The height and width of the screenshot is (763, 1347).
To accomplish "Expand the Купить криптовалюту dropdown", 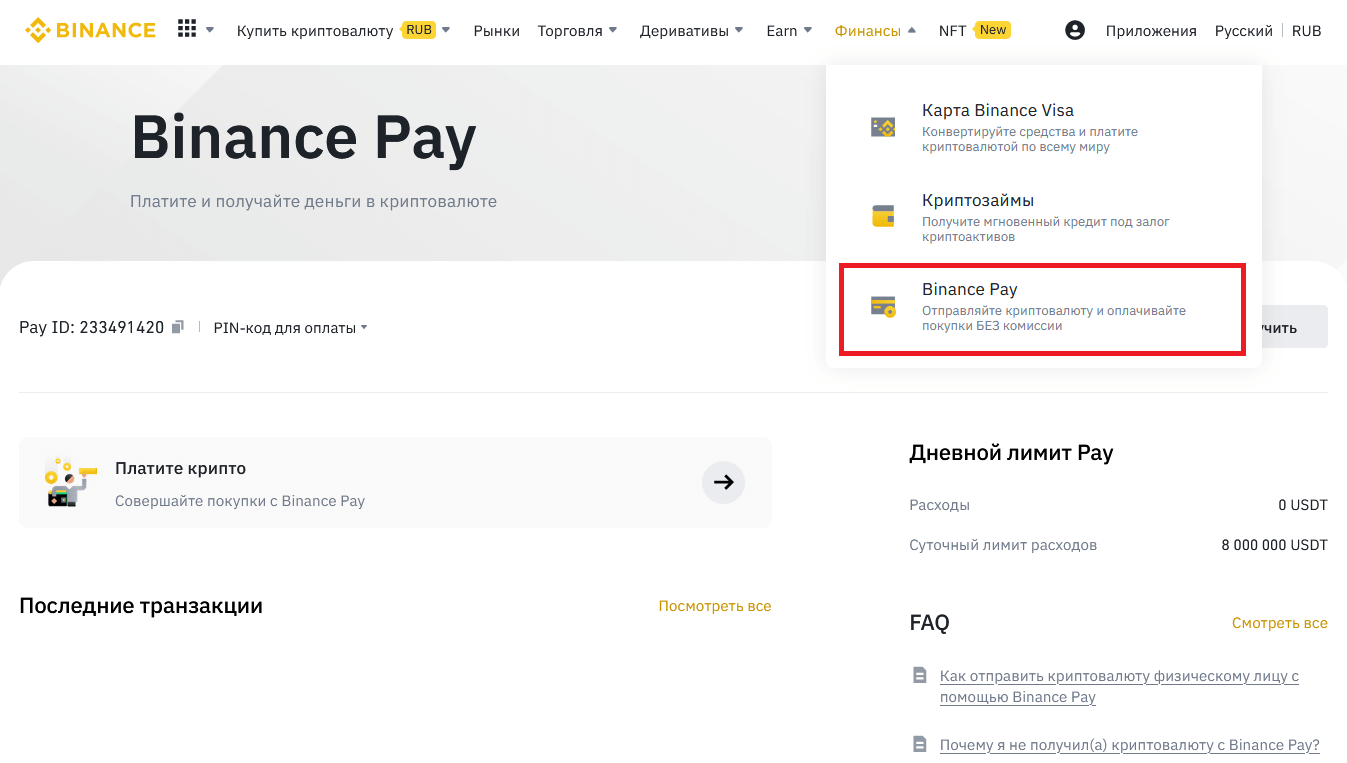I will pos(343,31).
